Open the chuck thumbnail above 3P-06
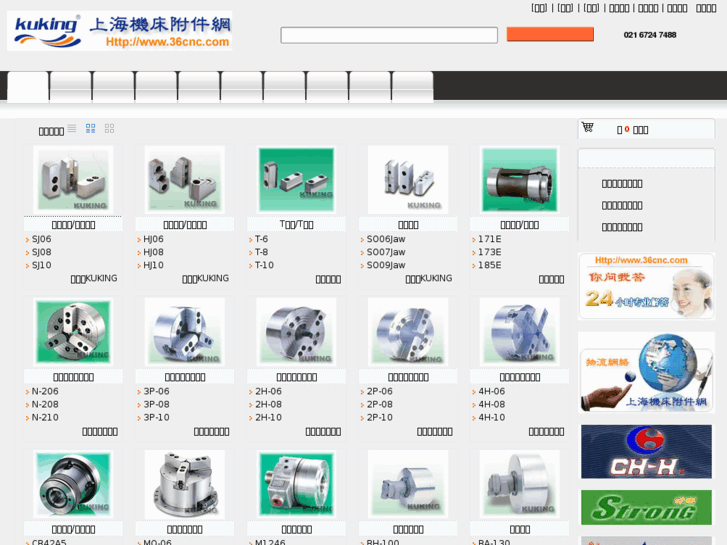 pos(185,332)
